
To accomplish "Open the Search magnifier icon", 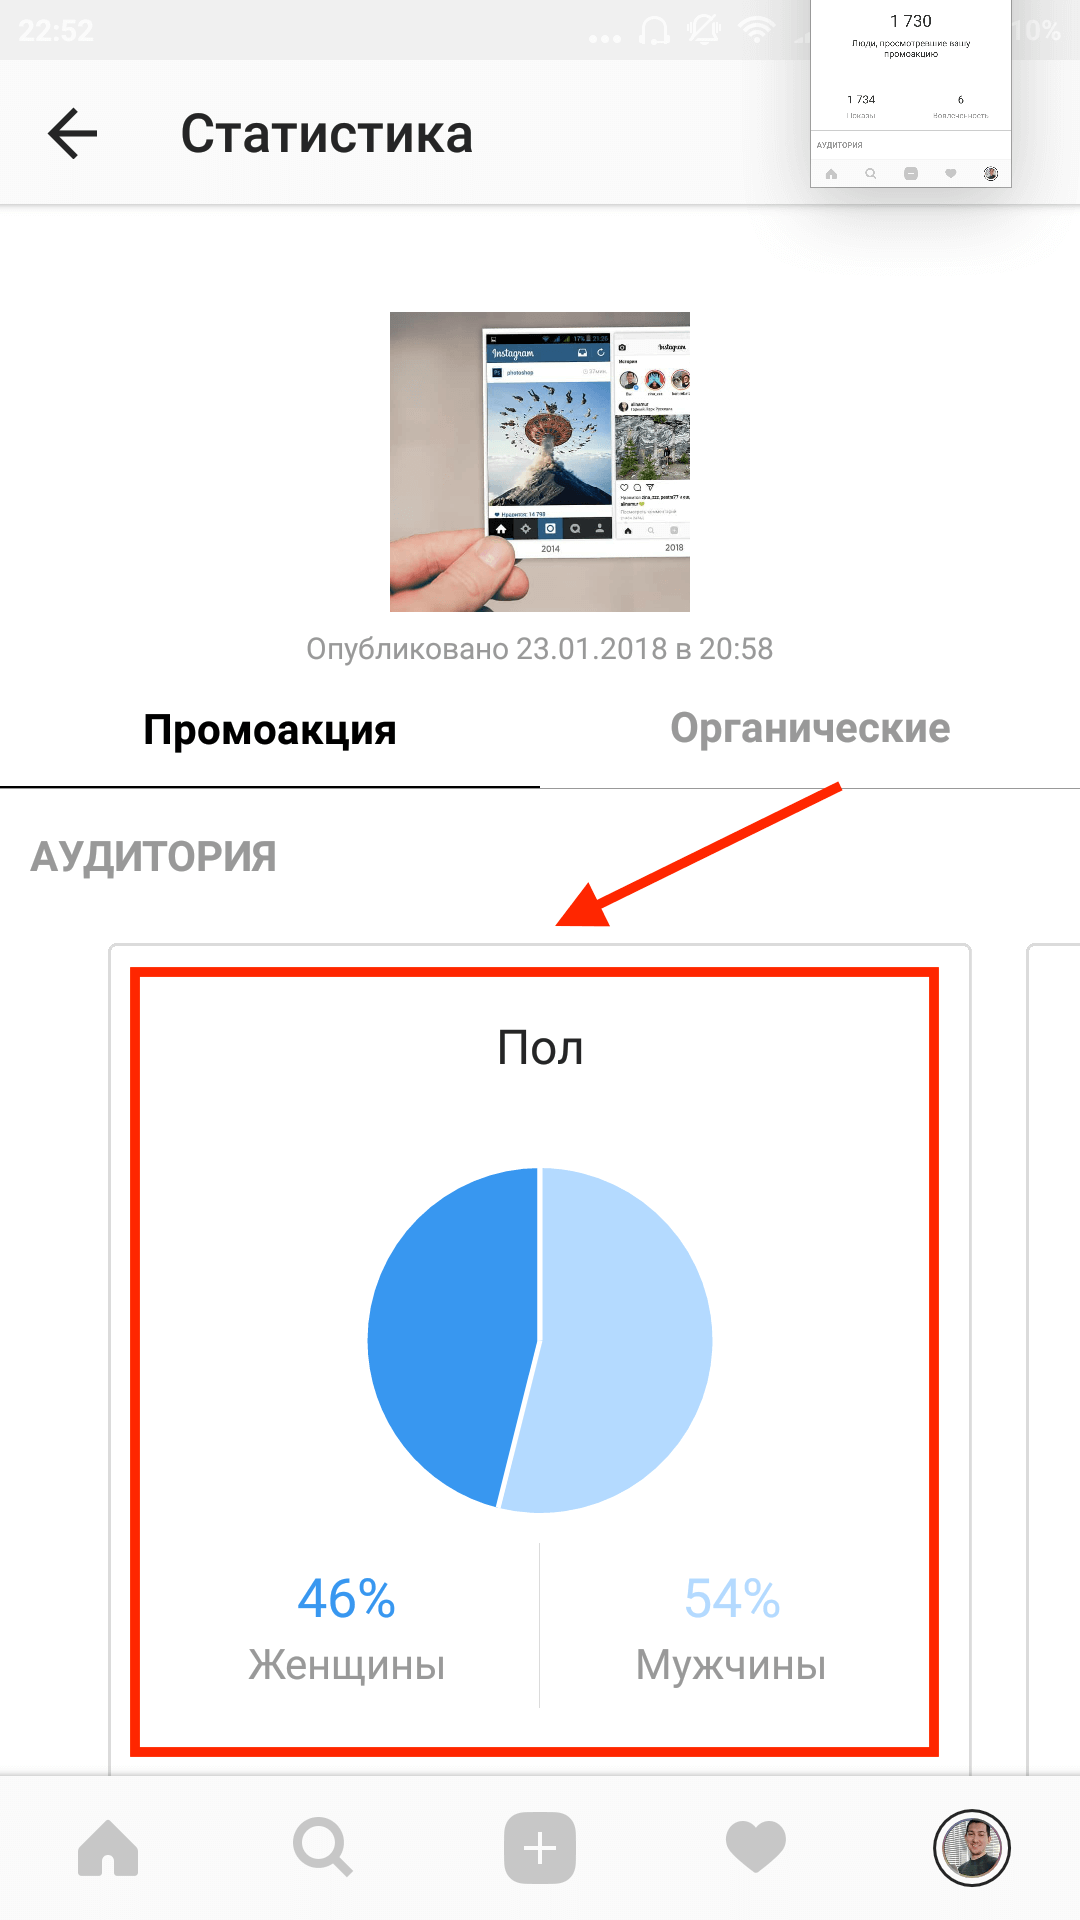I will pos(323,1848).
